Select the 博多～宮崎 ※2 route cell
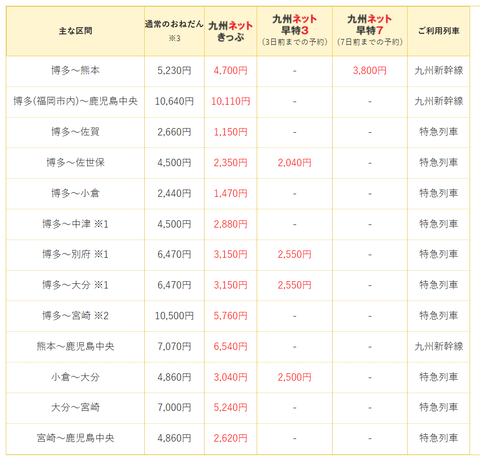The height and width of the screenshot is (465, 480). (x=75, y=316)
